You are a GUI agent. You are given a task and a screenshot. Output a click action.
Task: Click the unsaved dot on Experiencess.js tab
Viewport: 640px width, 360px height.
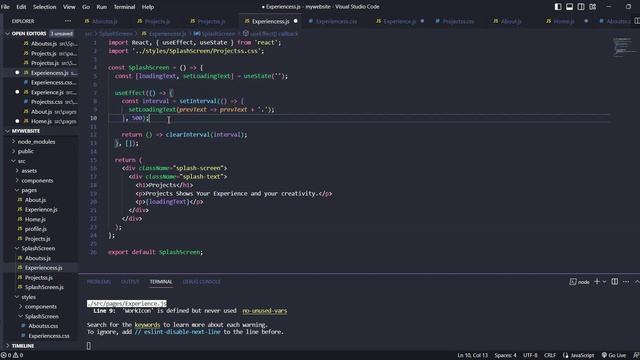click(x=296, y=21)
